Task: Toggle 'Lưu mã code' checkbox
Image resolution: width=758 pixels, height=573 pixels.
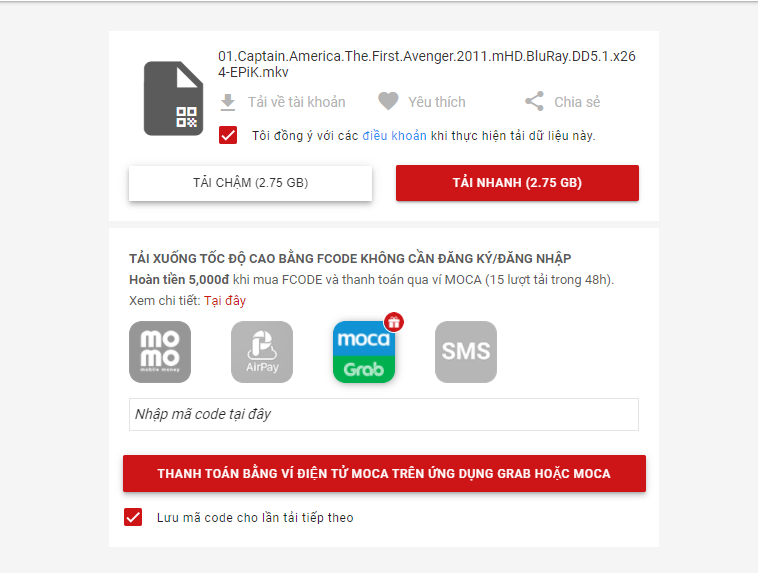Action: [x=133, y=517]
